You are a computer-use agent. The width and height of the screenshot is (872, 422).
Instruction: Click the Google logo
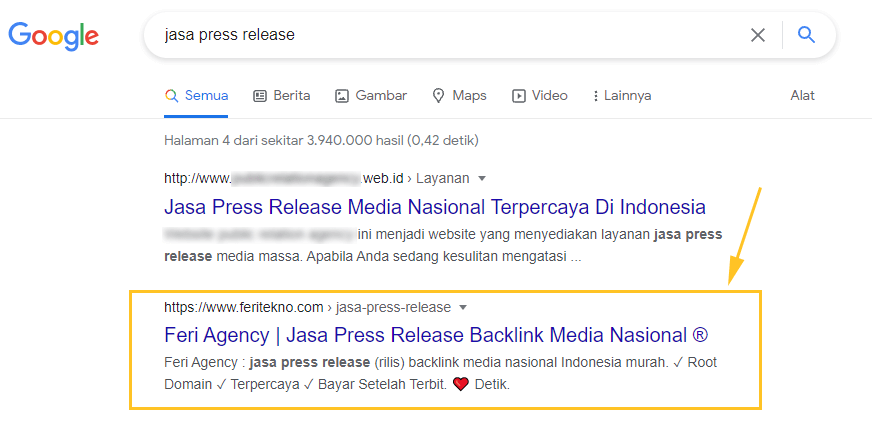[53, 36]
